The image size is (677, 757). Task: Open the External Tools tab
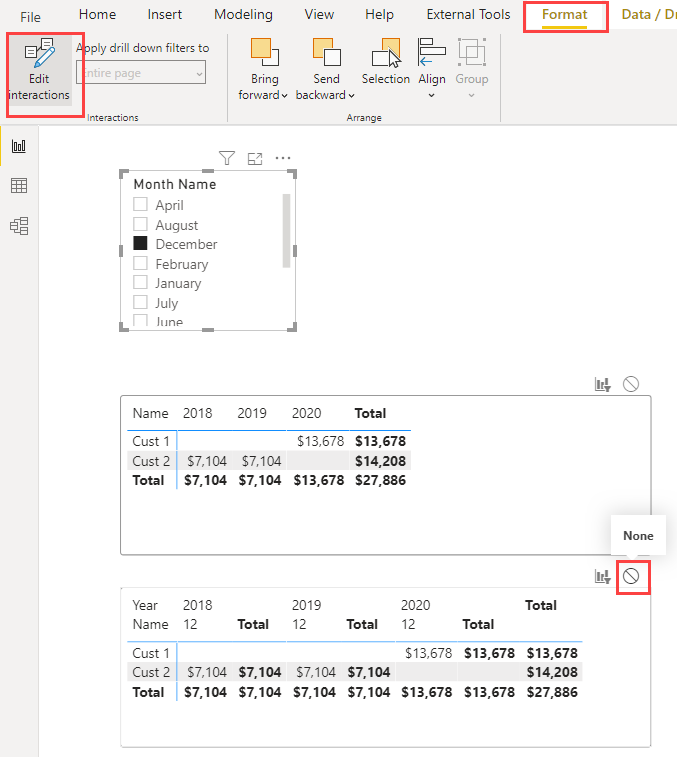point(468,15)
